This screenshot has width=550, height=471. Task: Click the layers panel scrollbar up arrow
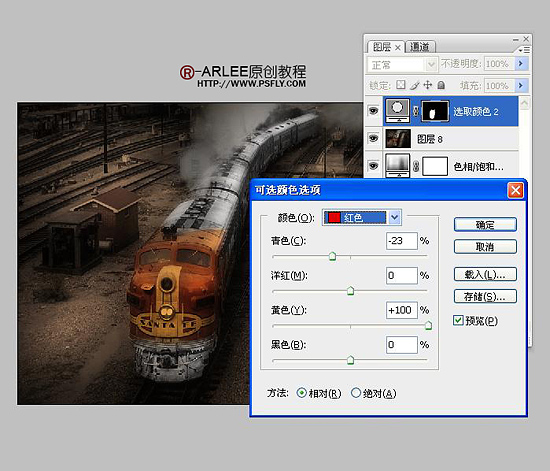[x=524, y=103]
